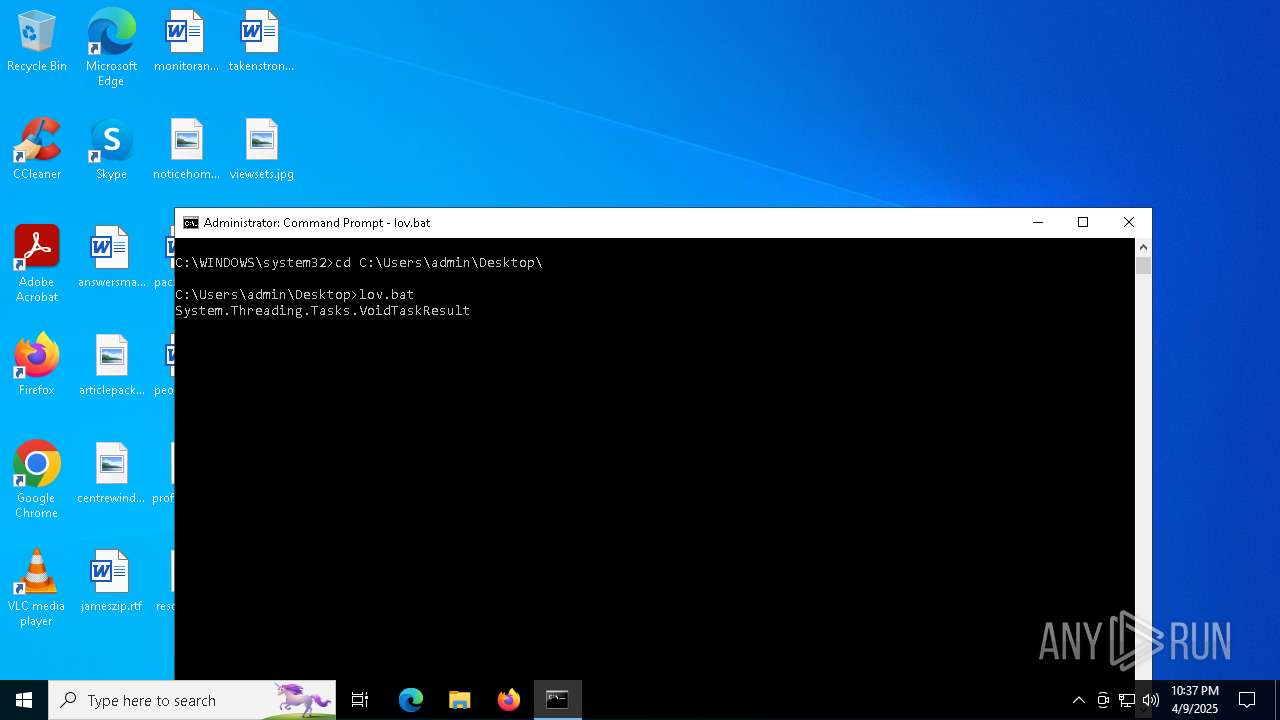Select the centrewind image file
The image size is (1280, 720).
(111, 473)
